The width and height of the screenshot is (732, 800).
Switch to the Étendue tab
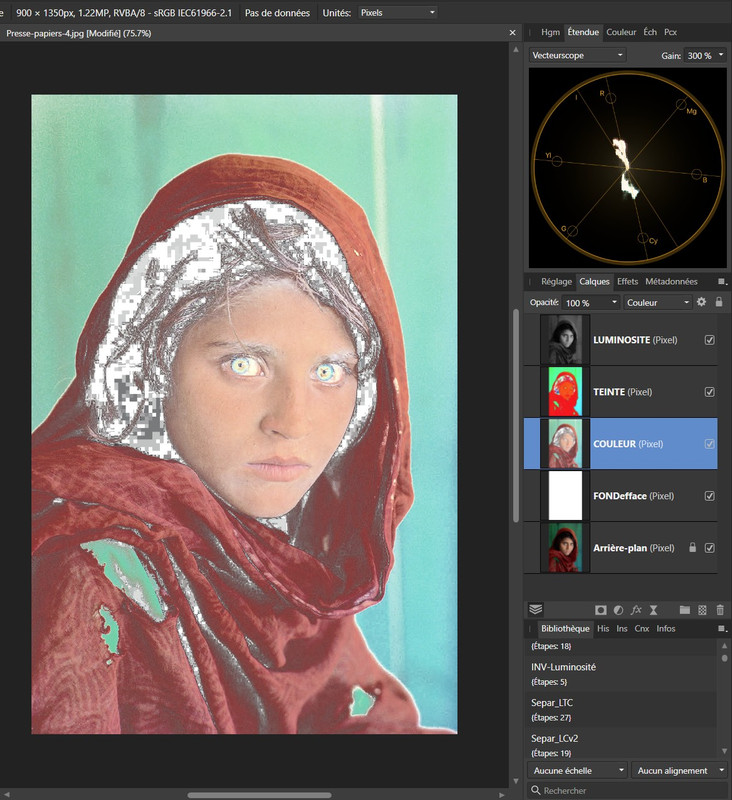click(x=583, y=32)
